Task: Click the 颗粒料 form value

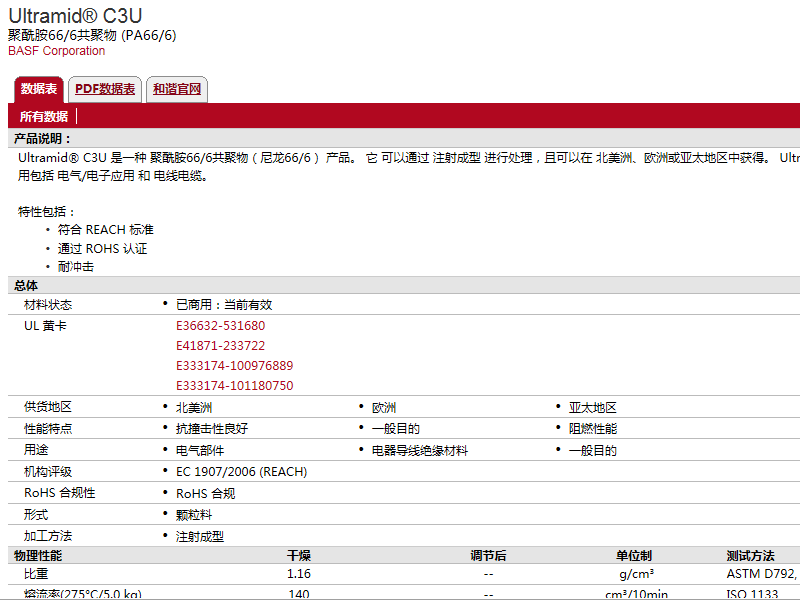Action: [x=194, y=515]
